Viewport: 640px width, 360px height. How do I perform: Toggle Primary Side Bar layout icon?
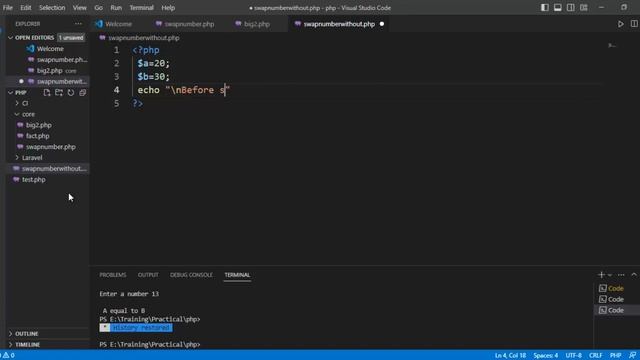point(544,7)
